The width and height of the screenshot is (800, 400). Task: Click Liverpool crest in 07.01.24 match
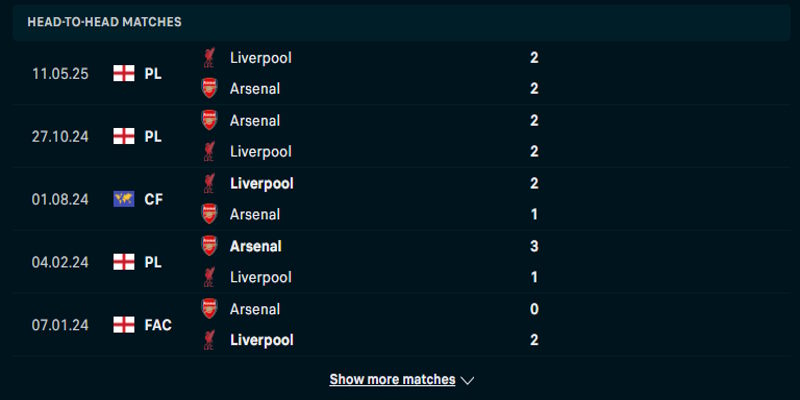(209, 340)
